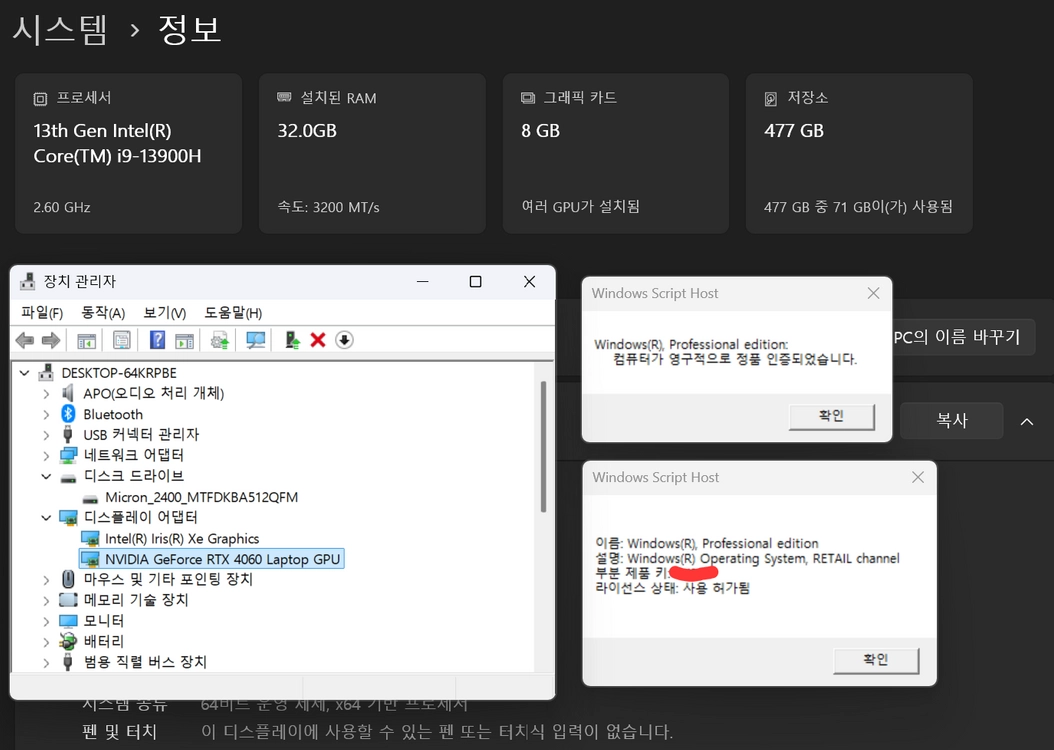This screenshot has width=1054, height=750.
Task: Click the Micron disk drive icon
Action: (x=90, y=498)
